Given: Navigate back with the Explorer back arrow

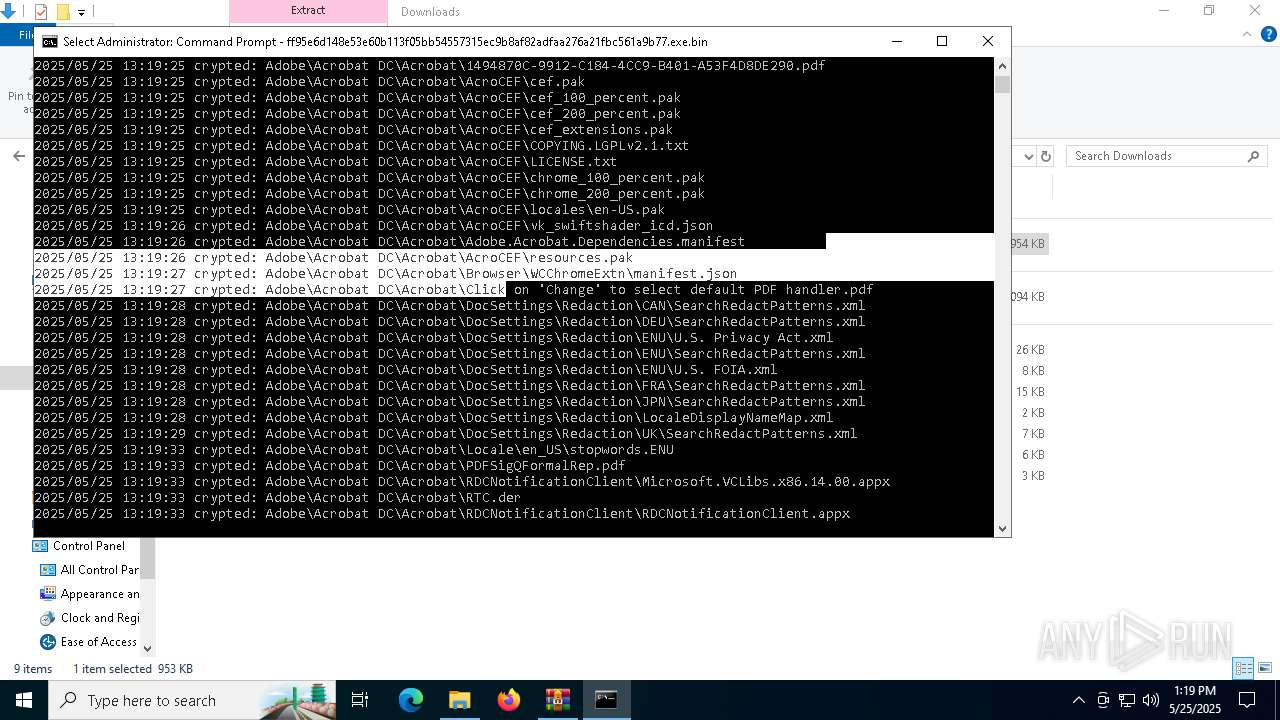Looking at the screenshot, I should (x=18, y=156).
